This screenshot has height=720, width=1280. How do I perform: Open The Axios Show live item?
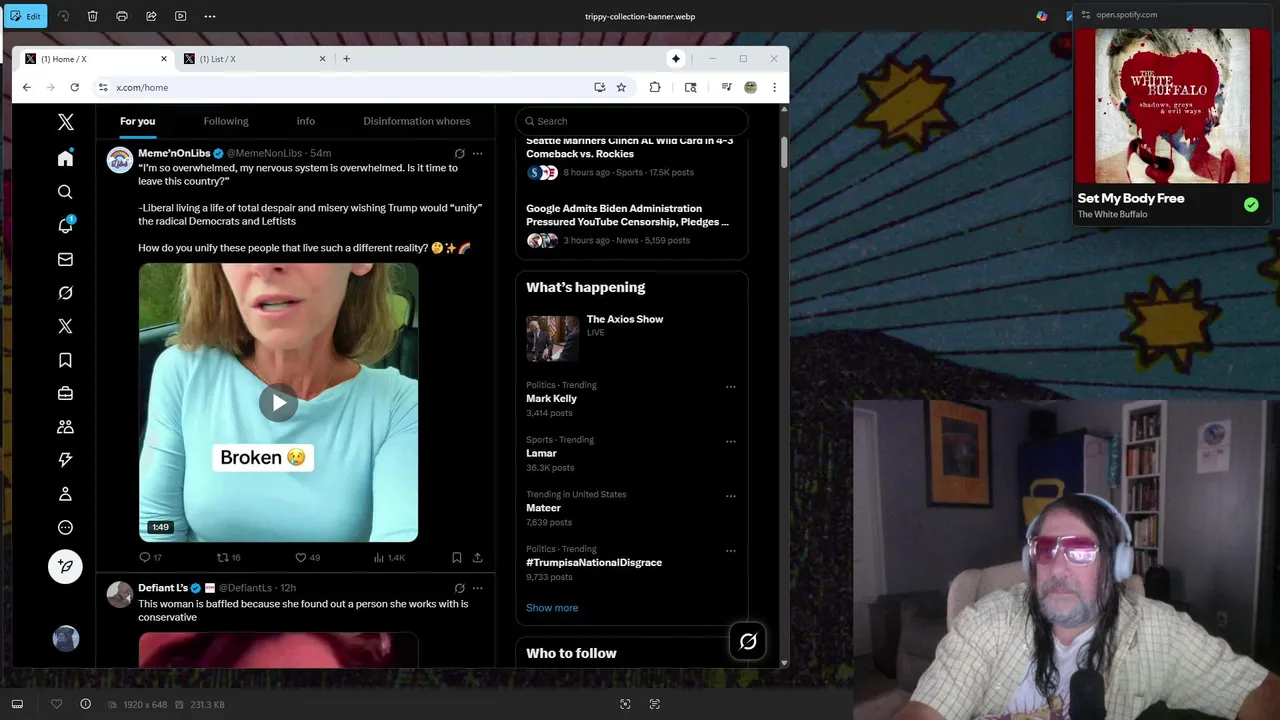[632, 338]
